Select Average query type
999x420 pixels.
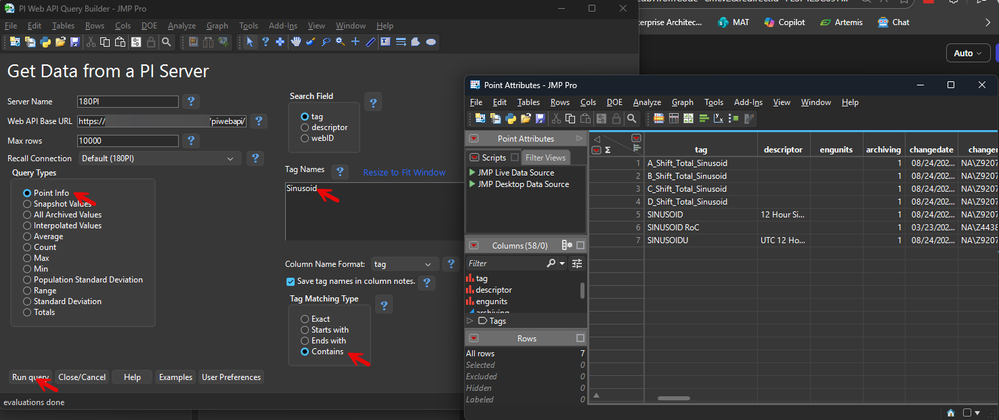pos(43,236)
